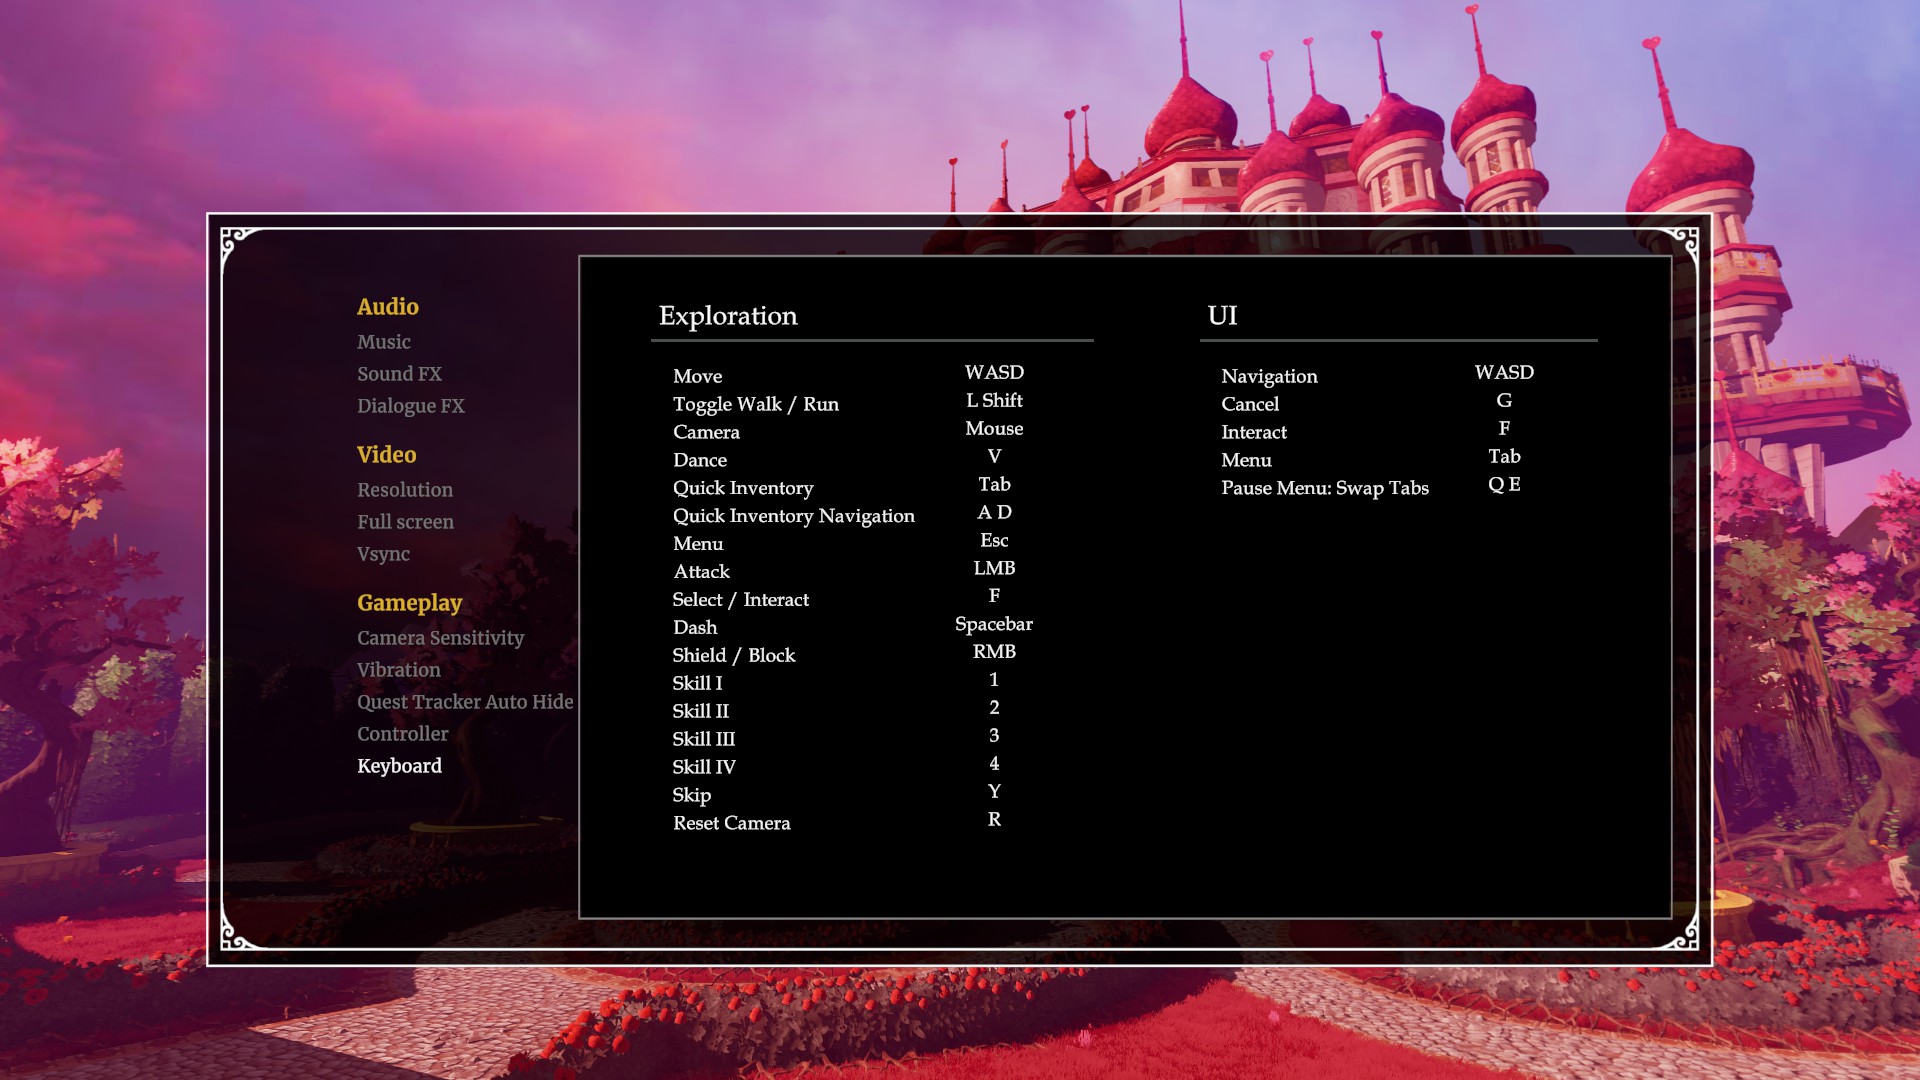The height and width of the screenshot is (1080, 1920).
Task: Click the Navigation label in UI
Action: point(1269,376)
